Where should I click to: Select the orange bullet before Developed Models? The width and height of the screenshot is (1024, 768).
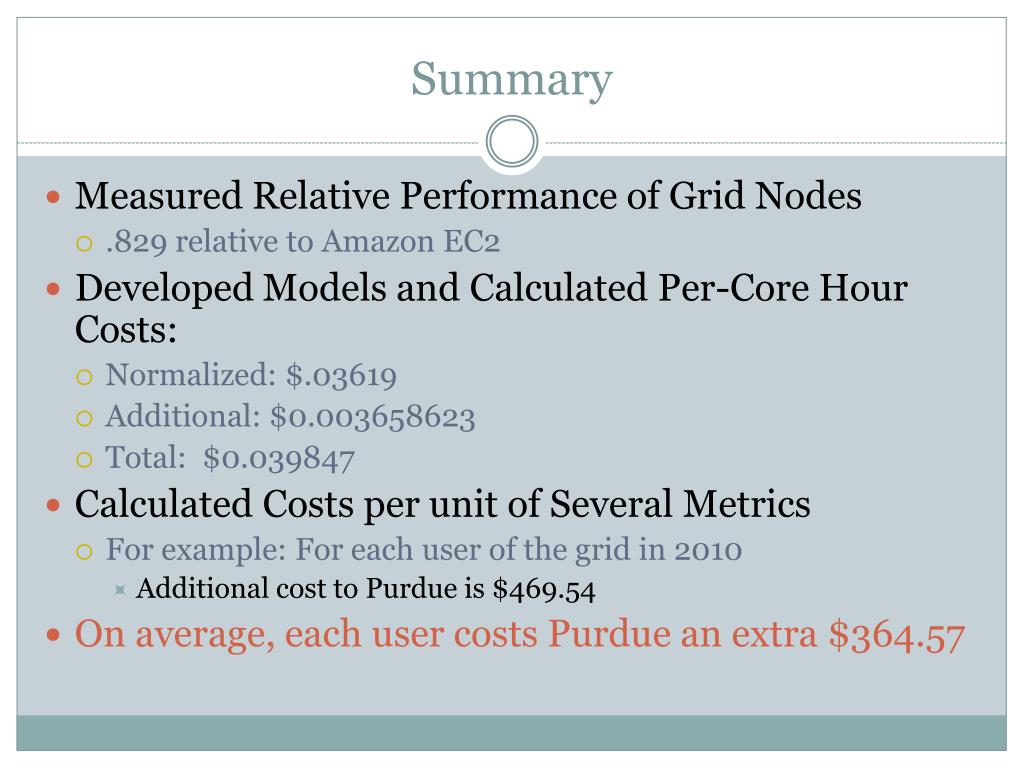pyautogui.click(x=54, y=289)
